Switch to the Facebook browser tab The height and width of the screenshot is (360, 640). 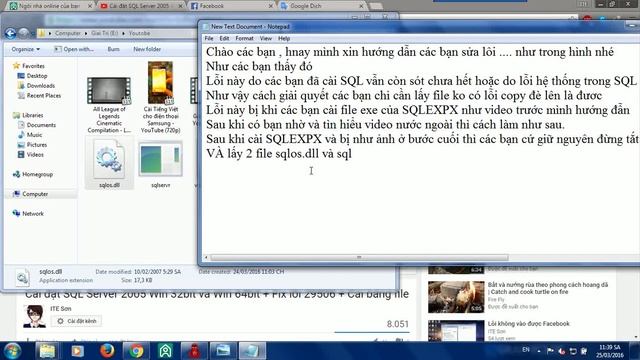(231, 6)
